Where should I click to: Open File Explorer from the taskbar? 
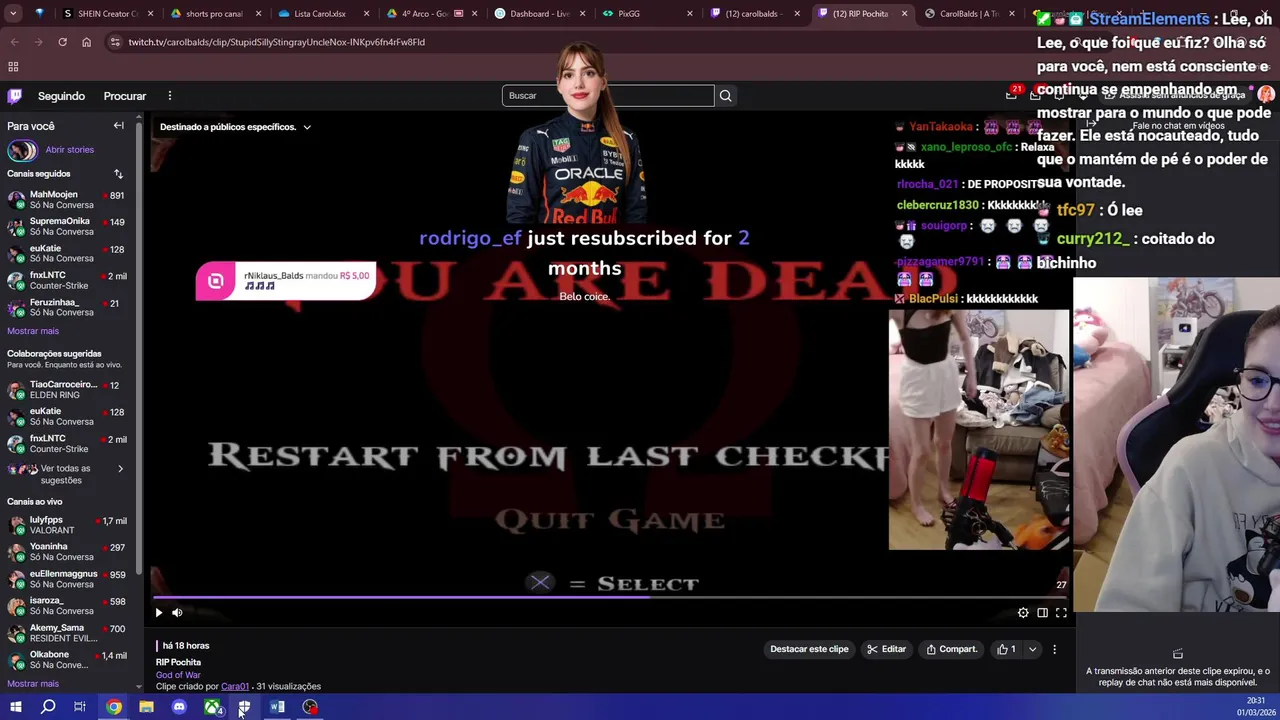coord(146,707)
